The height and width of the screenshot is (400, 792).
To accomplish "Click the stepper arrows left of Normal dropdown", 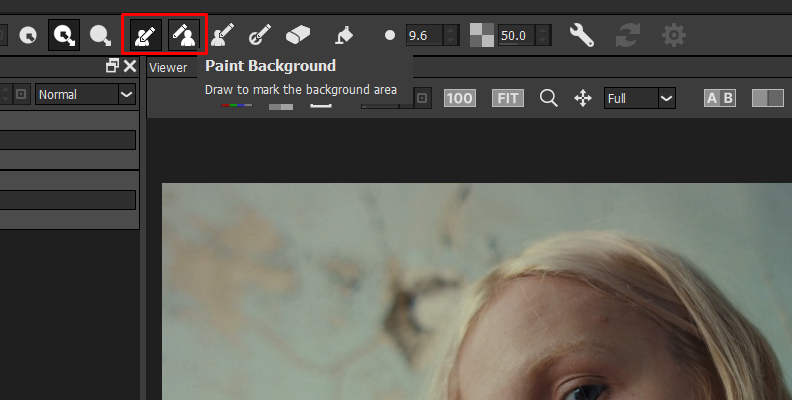I will tap(6, 94).
